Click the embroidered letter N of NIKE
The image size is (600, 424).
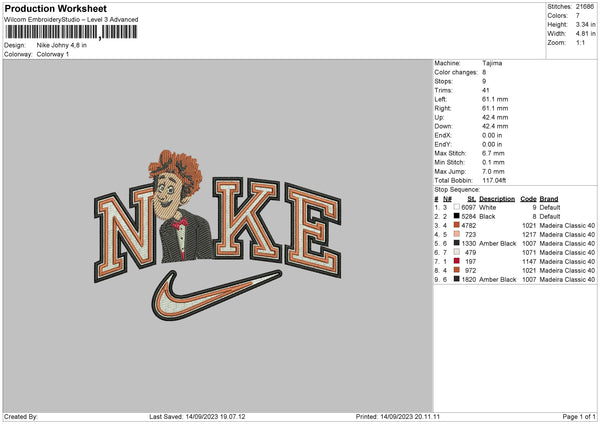tap(124, 234)
